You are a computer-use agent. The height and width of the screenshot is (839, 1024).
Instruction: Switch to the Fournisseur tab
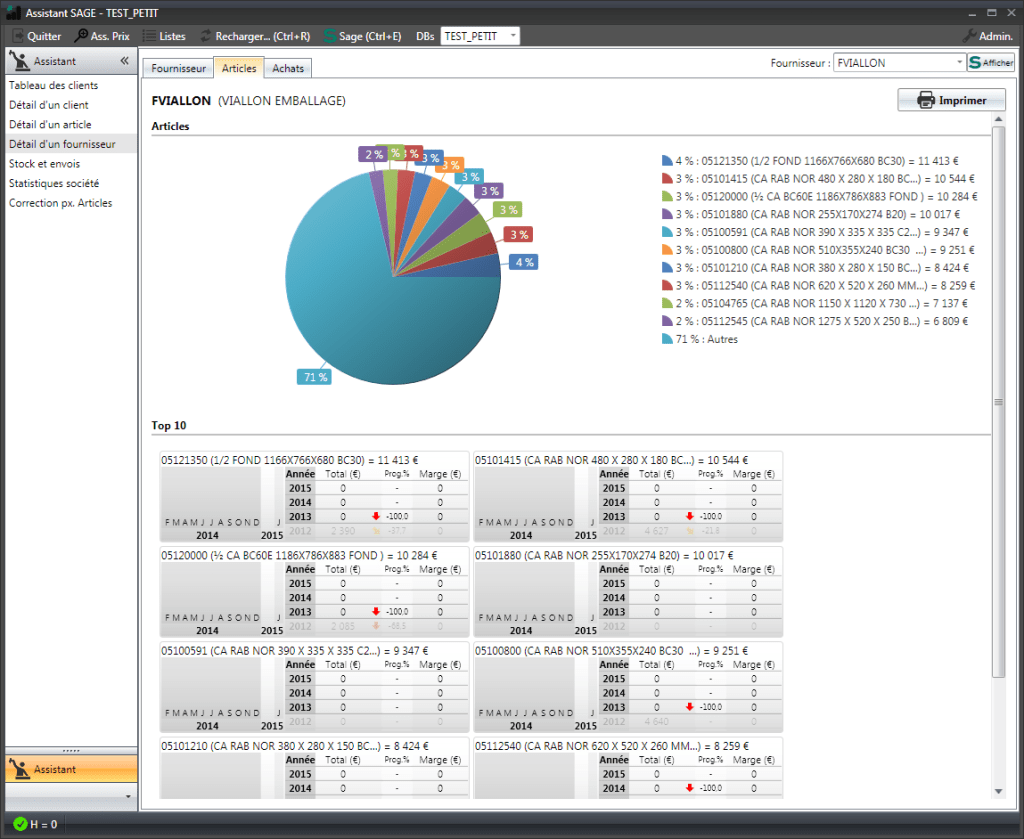coord(178,68)
